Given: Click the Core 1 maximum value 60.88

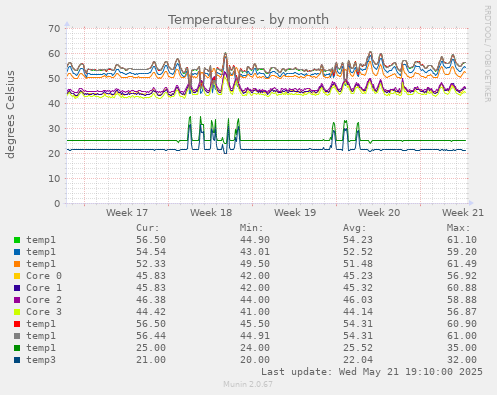Looking at the screenshot, I should point(462,288).
